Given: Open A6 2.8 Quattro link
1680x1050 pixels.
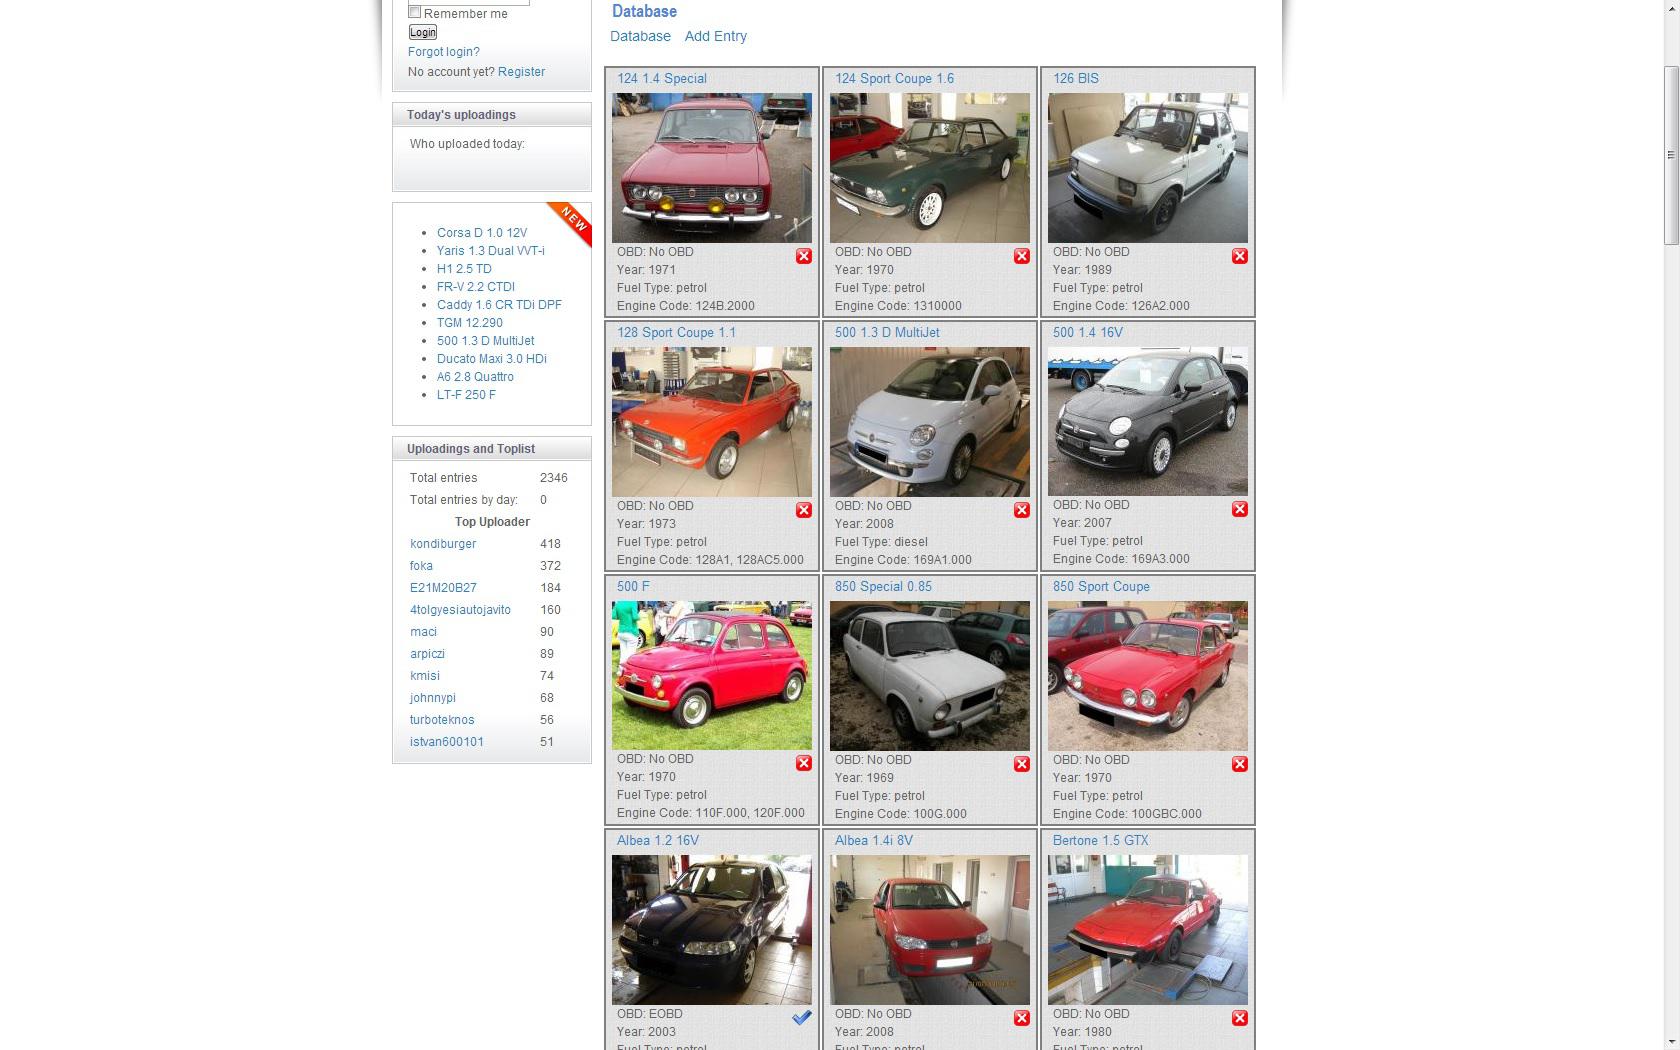Looking at the screenshot, I should (x=475, y=377).
